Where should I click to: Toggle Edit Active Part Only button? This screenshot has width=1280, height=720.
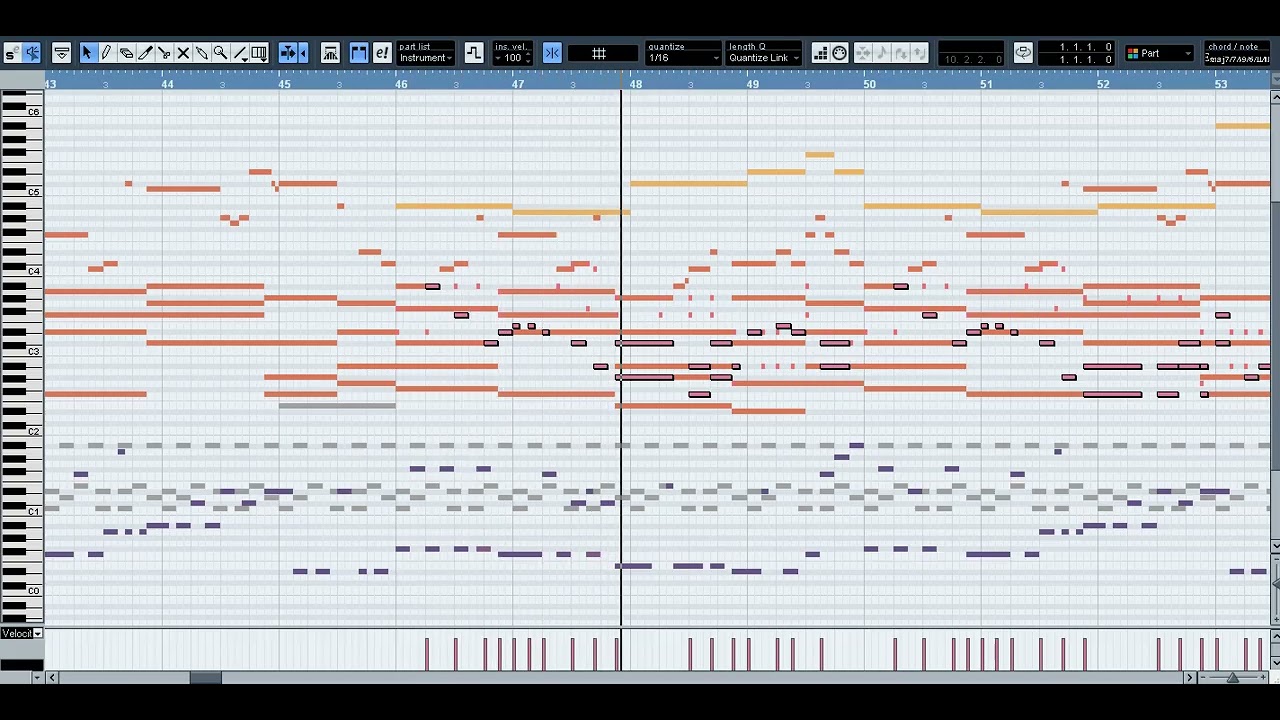[x=382, y=53]
